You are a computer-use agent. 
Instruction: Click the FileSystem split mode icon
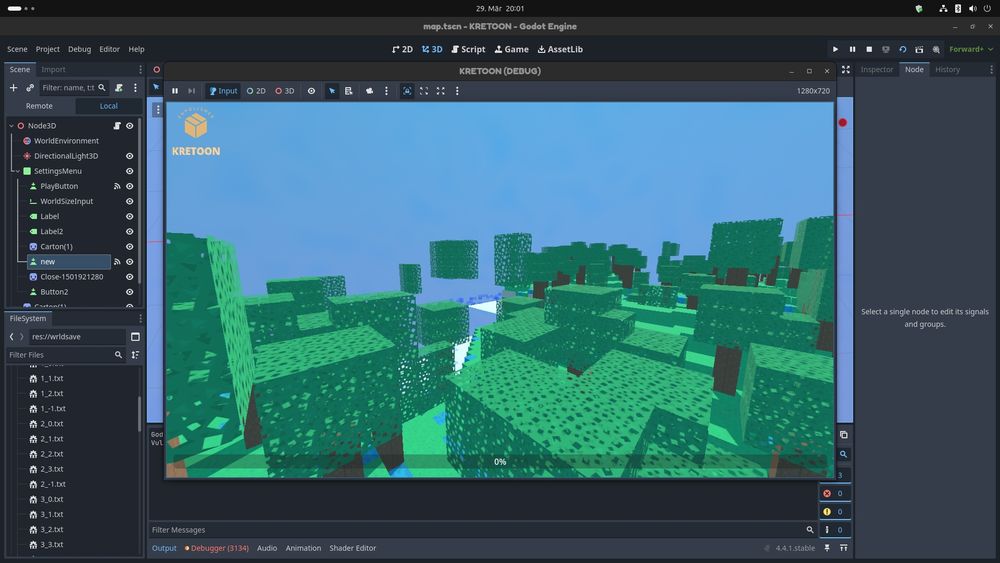point(135,337)
